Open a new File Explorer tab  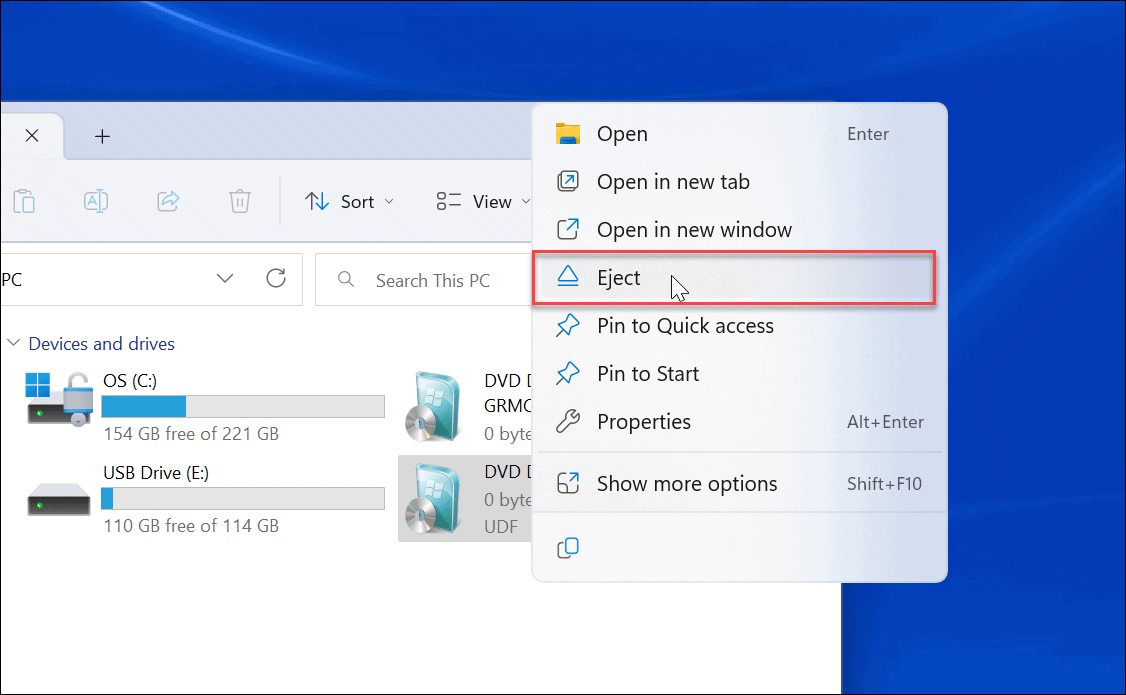(102, 135)
